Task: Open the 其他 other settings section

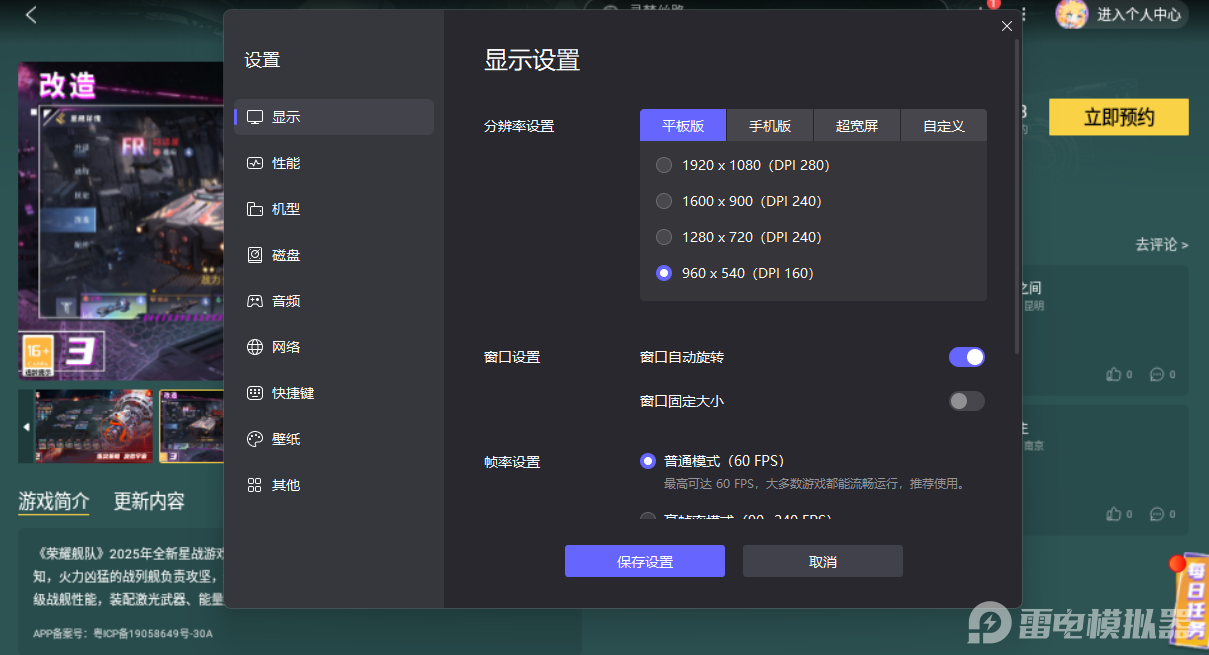Action: click(x=334, y=485)
